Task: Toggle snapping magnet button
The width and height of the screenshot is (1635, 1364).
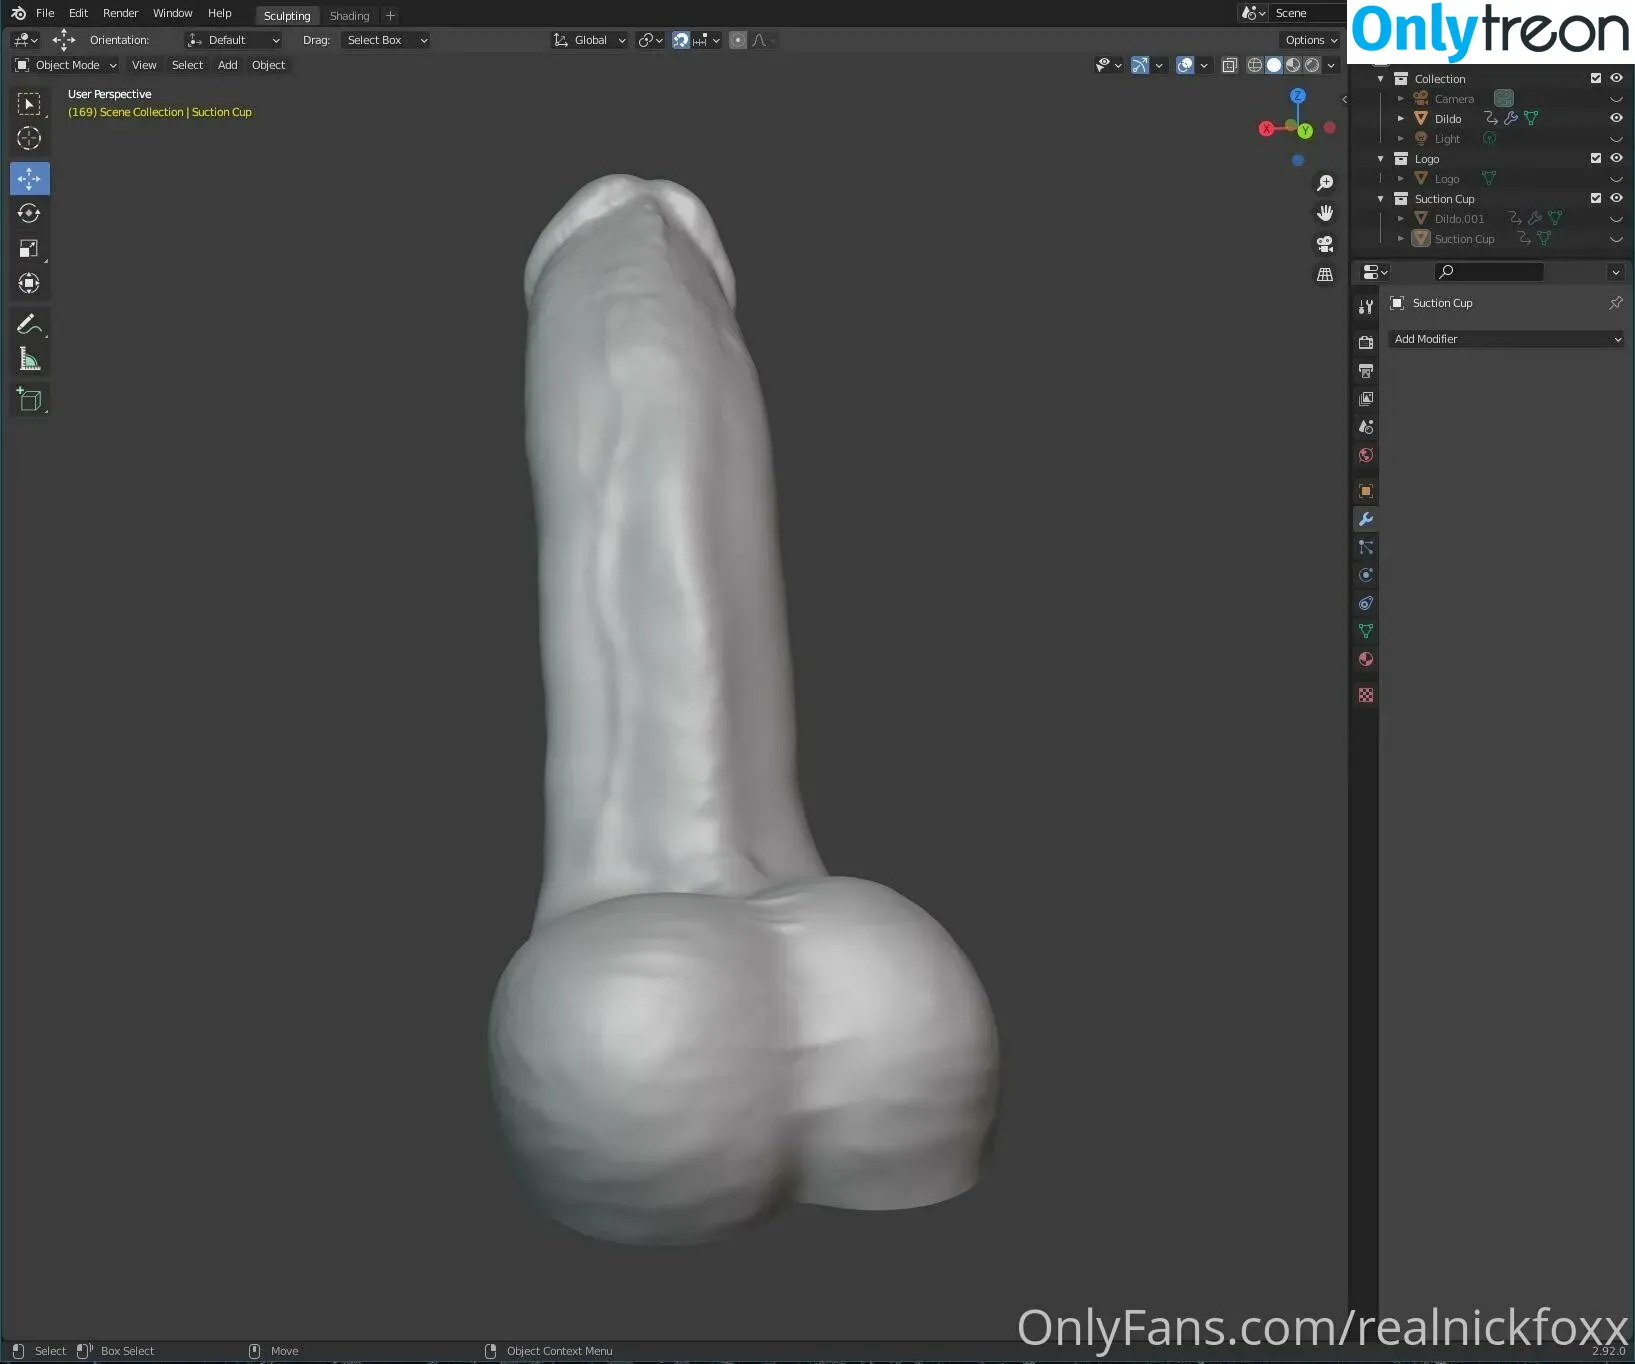Action: (x=681, y=40)
